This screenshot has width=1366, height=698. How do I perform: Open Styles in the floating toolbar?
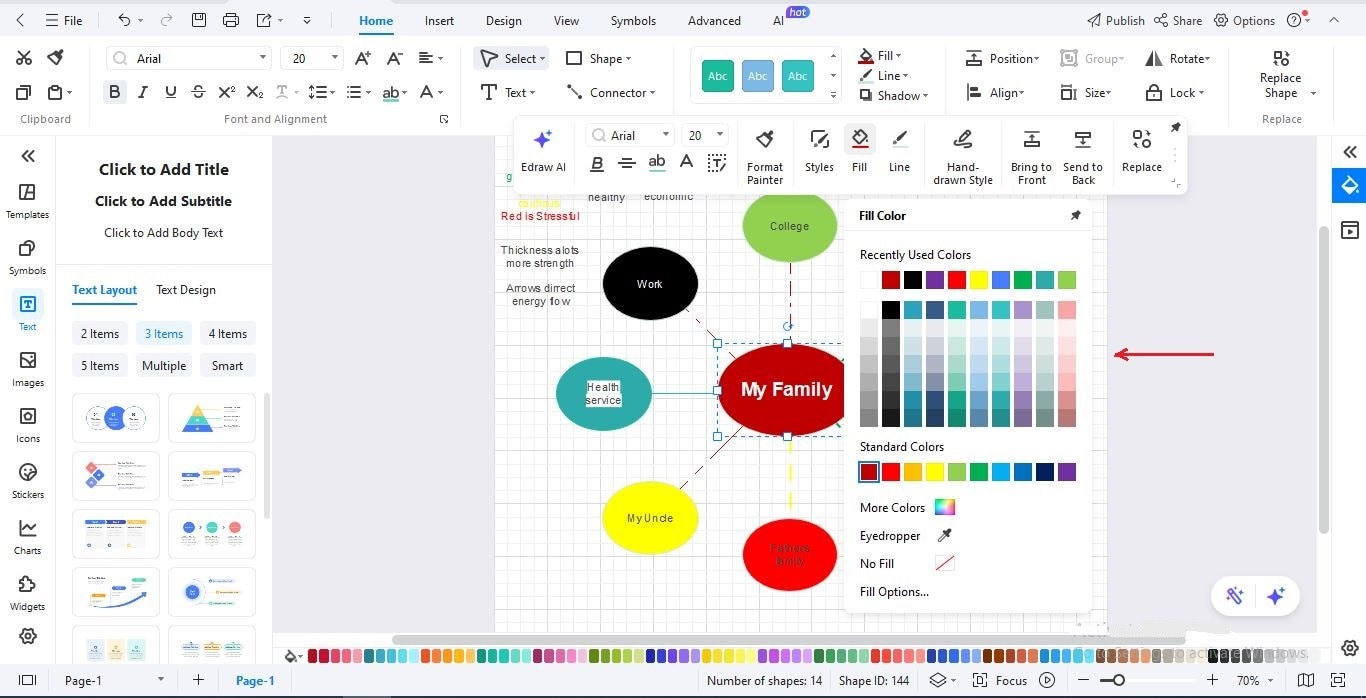coord(819,151)
